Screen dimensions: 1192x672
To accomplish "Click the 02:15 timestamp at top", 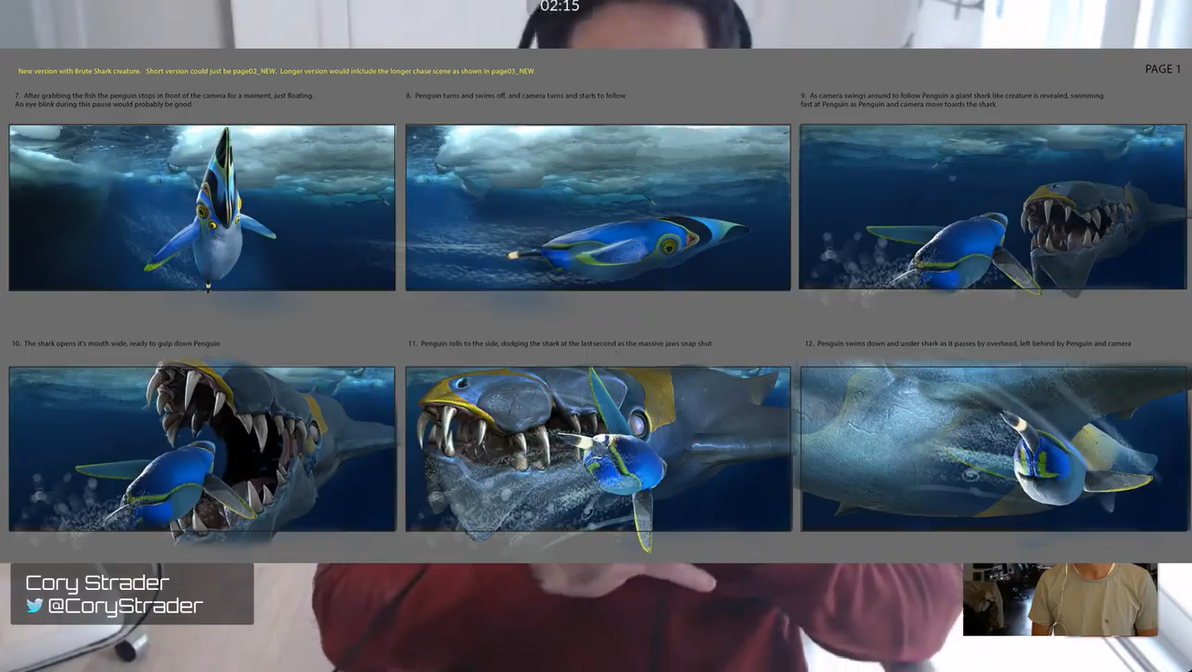I will [559, 7].
